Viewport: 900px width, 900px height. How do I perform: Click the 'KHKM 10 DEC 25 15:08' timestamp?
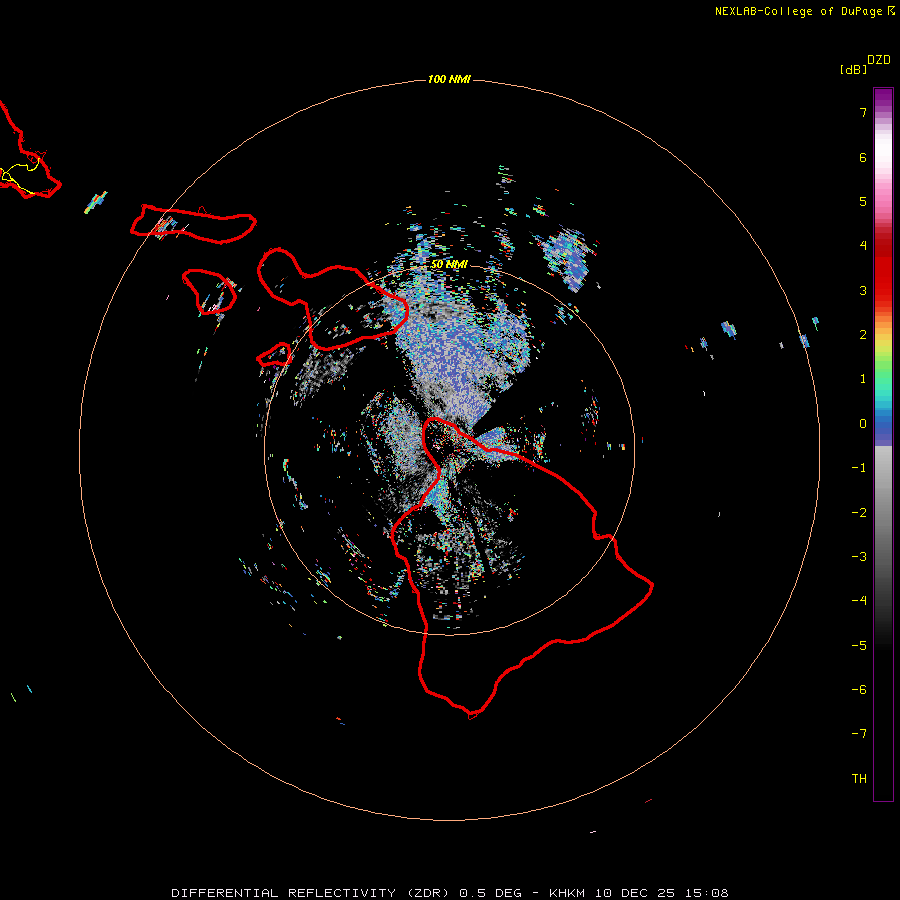click(x=638, y=893)
